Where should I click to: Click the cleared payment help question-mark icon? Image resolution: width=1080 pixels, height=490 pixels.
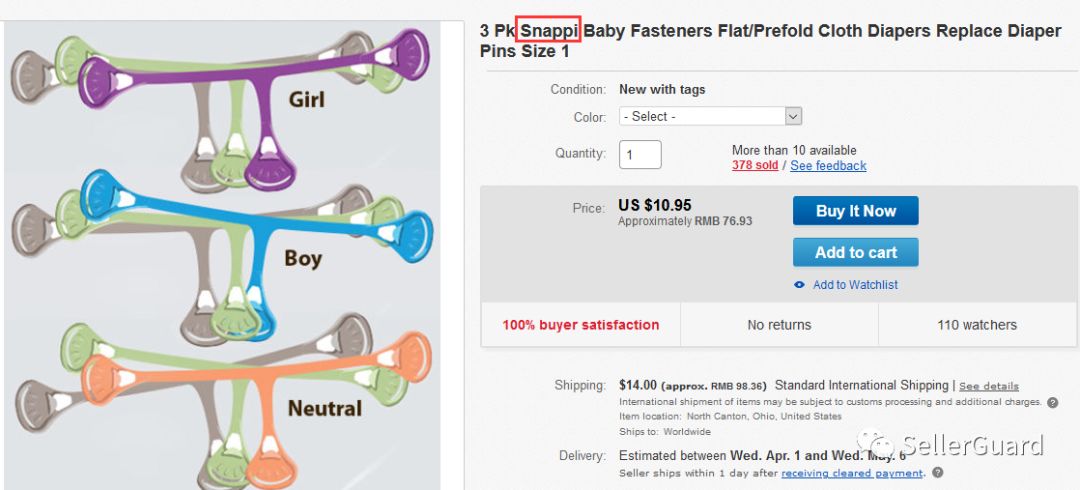point(936,473)
